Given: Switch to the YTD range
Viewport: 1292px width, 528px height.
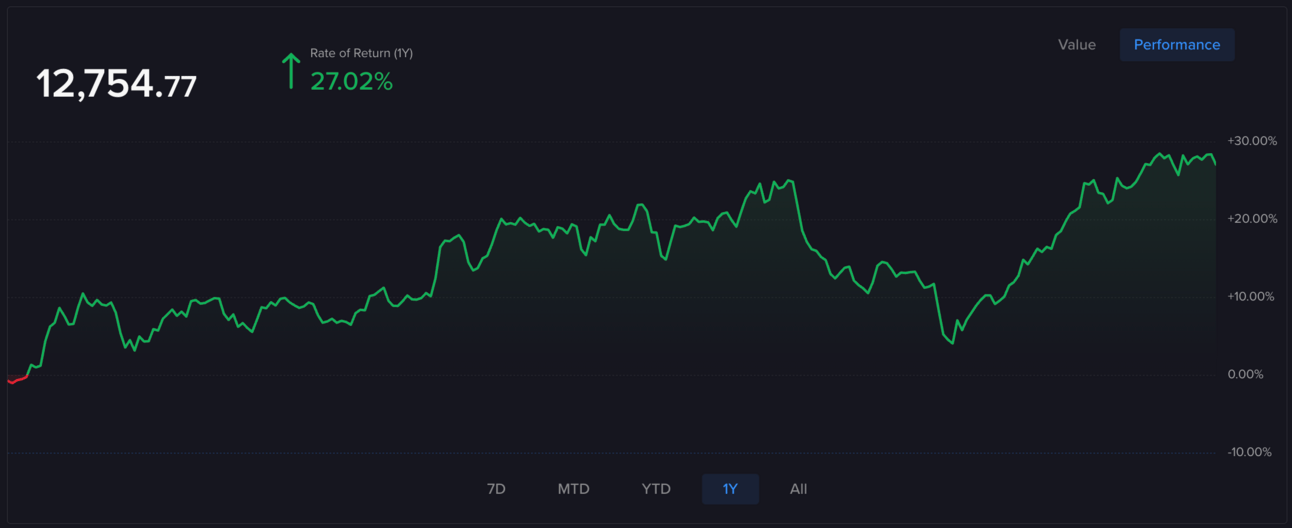Looking at the screenshot, I should point(656,489).
